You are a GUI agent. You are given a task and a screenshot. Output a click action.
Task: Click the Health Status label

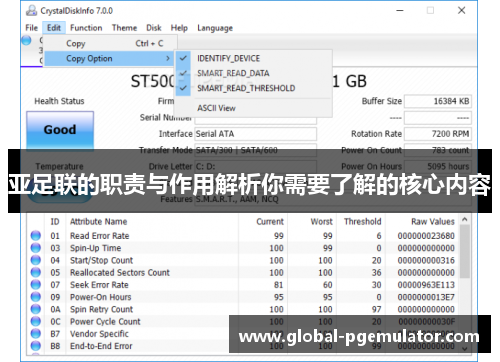tap(59, 101)
